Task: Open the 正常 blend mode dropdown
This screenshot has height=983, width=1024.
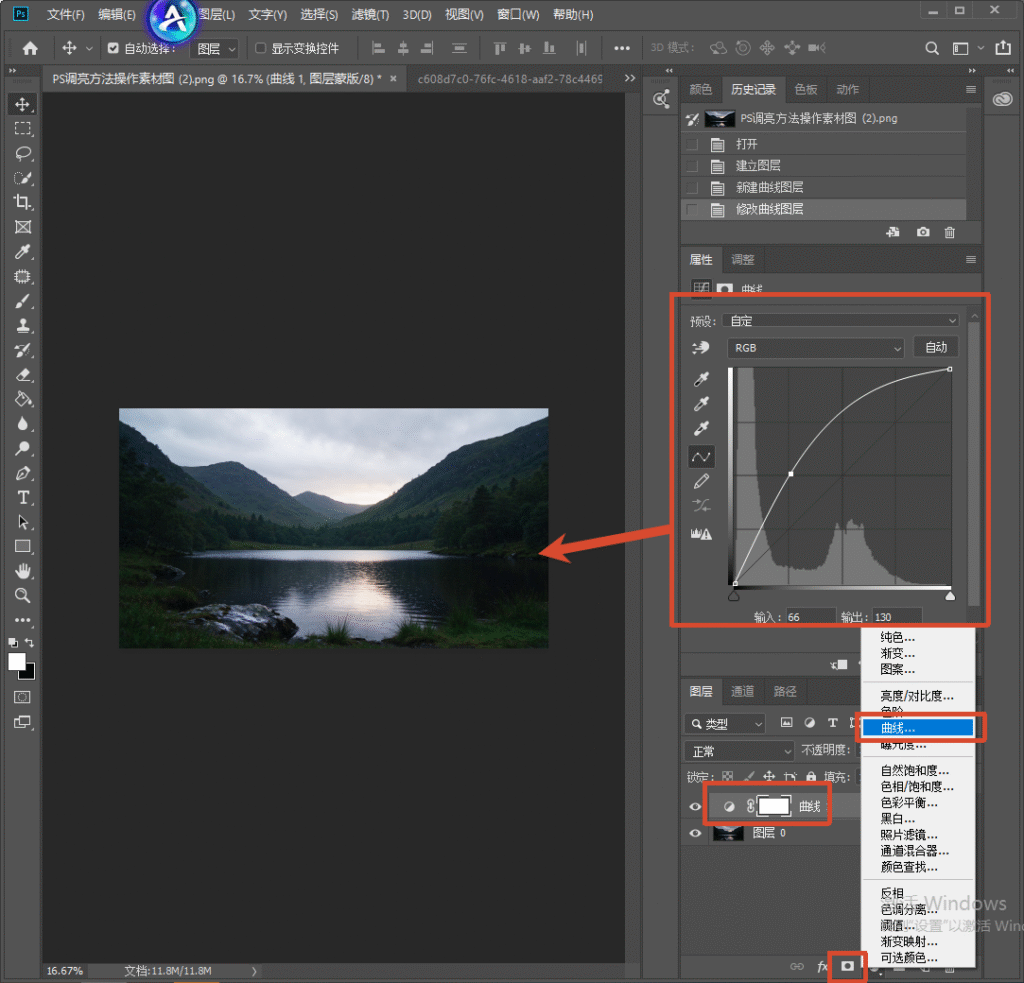Action: [x=739, y=752]
